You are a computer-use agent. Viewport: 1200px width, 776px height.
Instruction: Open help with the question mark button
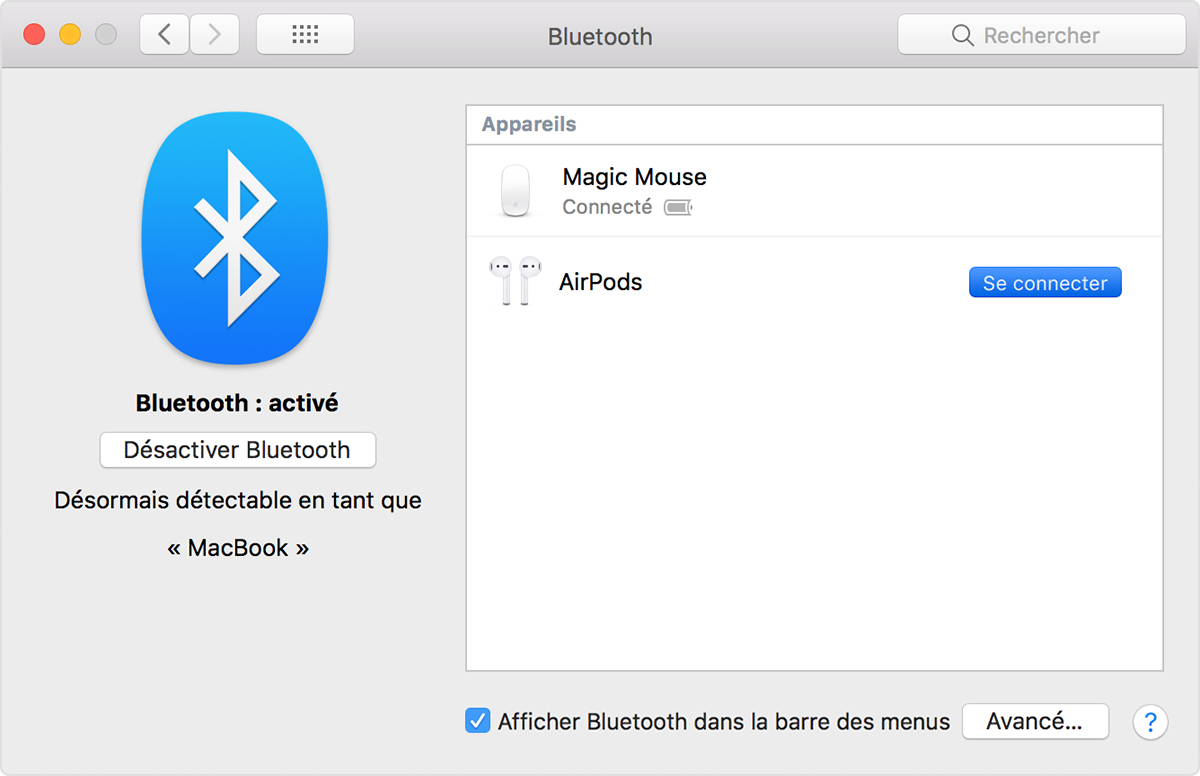[x=1150, y=722]
